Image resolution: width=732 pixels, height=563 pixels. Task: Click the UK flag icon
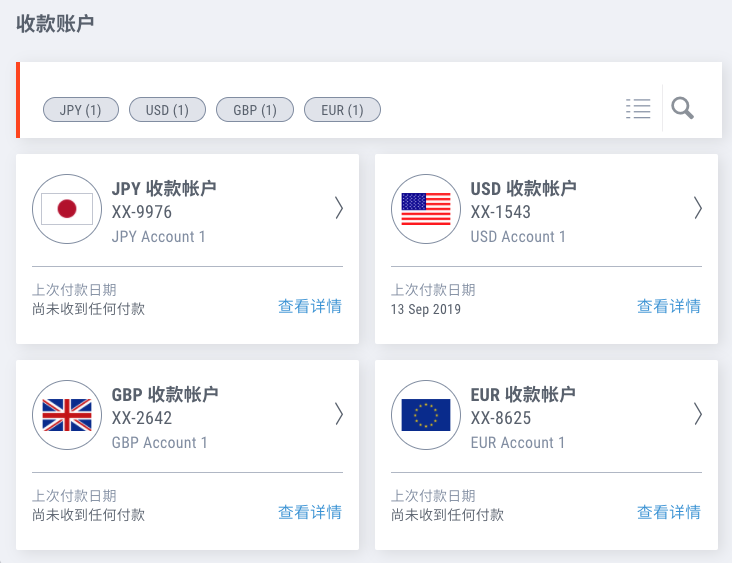[x=67, y=415]
